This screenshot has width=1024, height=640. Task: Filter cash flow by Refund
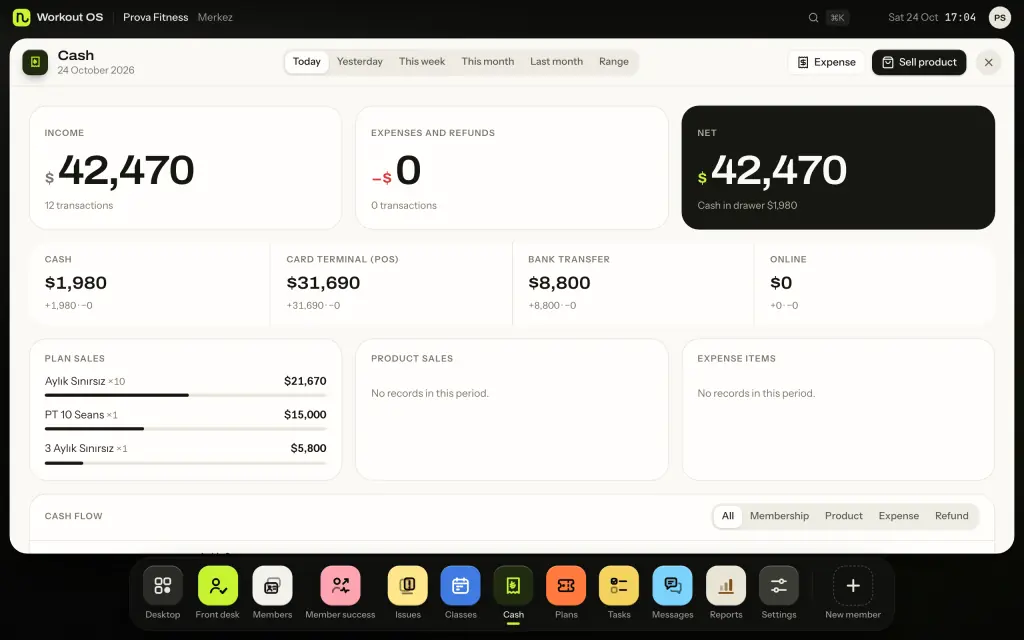[x=952, y=516]
